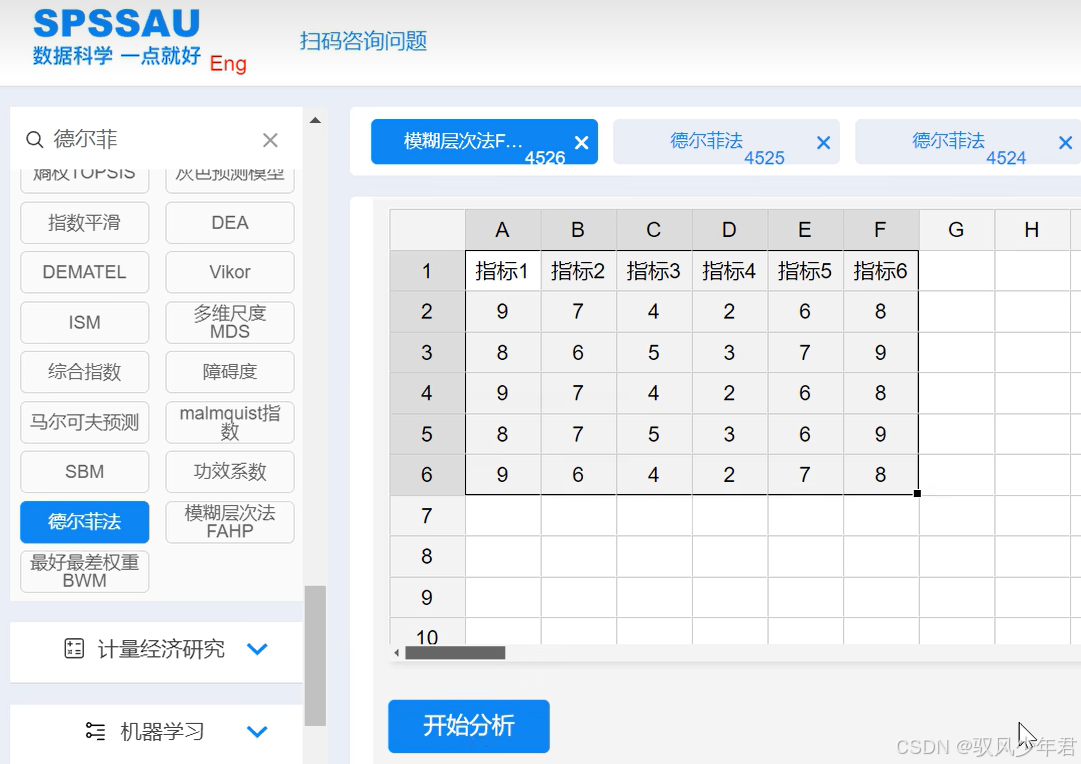Select the 马尔可夫预测 method
Viewport: 1081px width, 764px height.
(85, 422)
